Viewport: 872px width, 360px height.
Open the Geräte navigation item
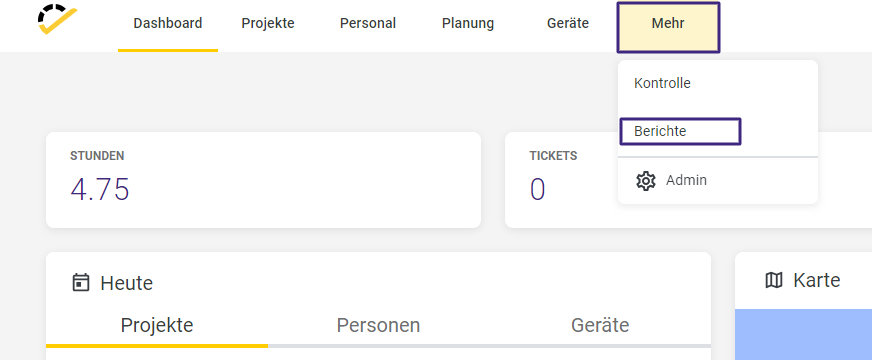pyautogui.click(x=568, y=23)
